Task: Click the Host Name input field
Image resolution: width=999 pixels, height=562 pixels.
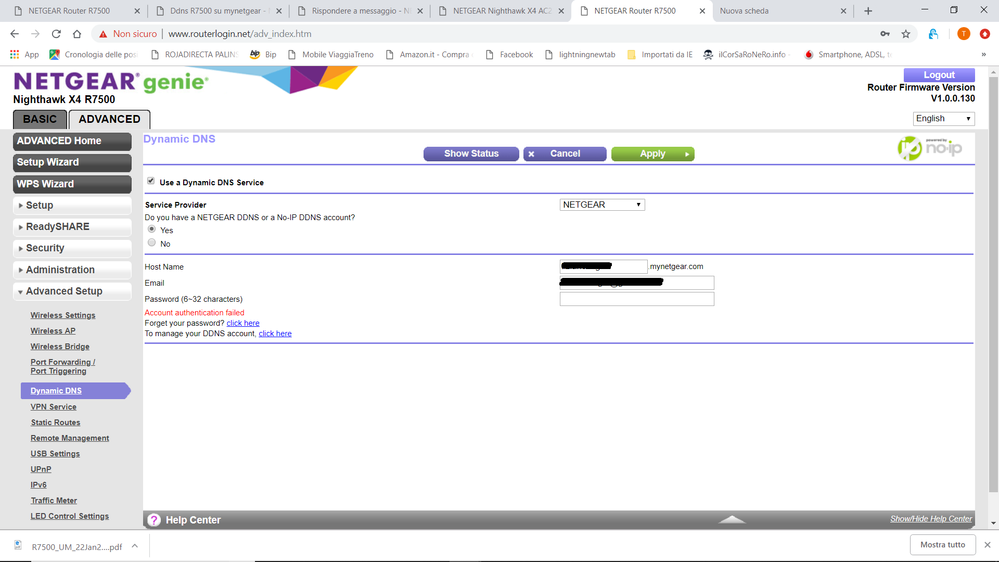Action: [x=603, y=266]
